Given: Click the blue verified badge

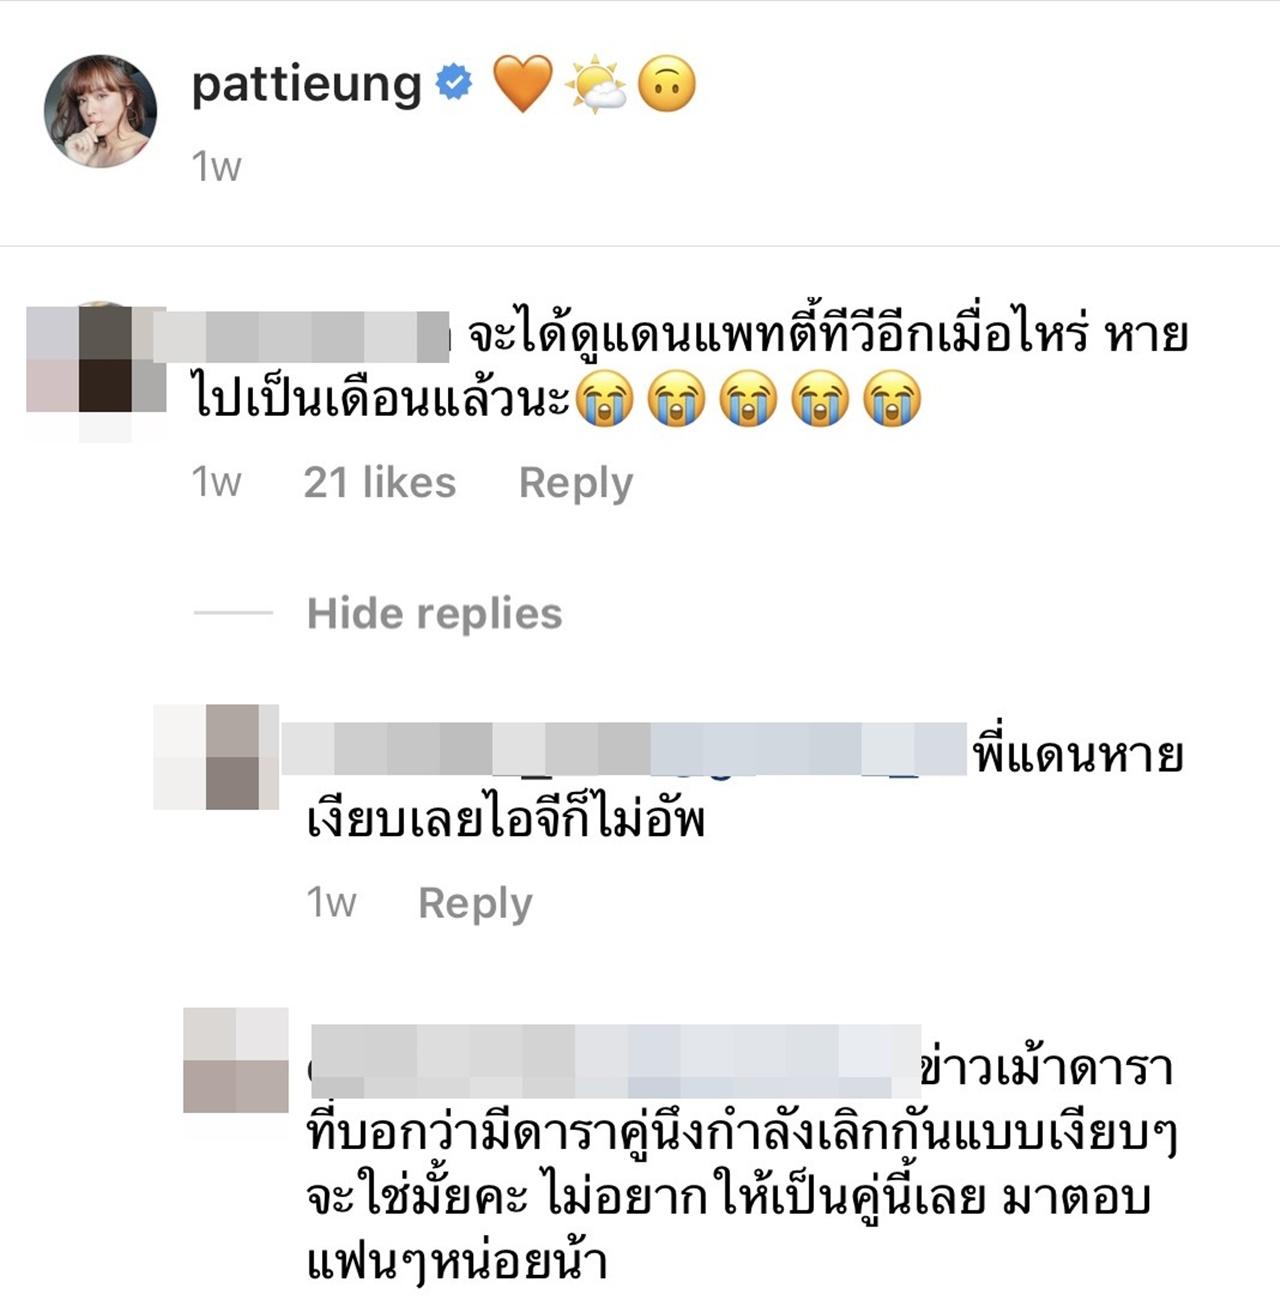Looking at the screenshot, I should click(454, 82).
